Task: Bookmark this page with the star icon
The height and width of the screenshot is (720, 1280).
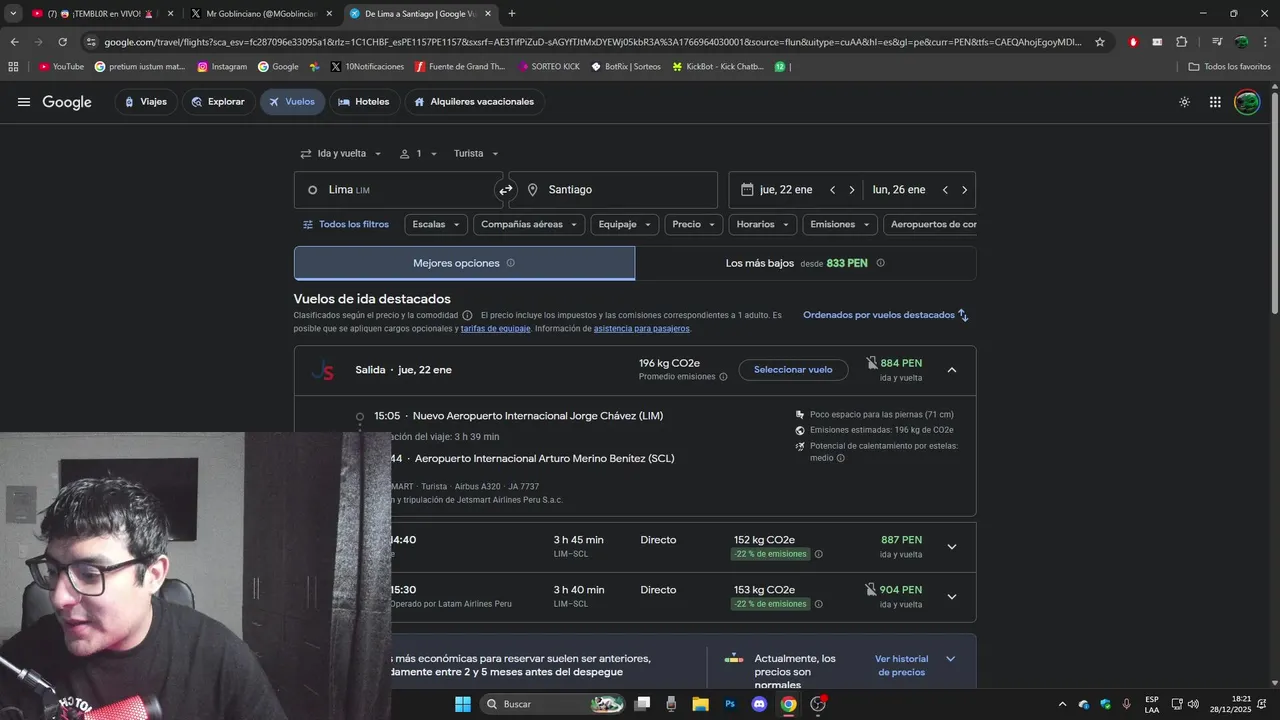Action: coord(1100,42)
